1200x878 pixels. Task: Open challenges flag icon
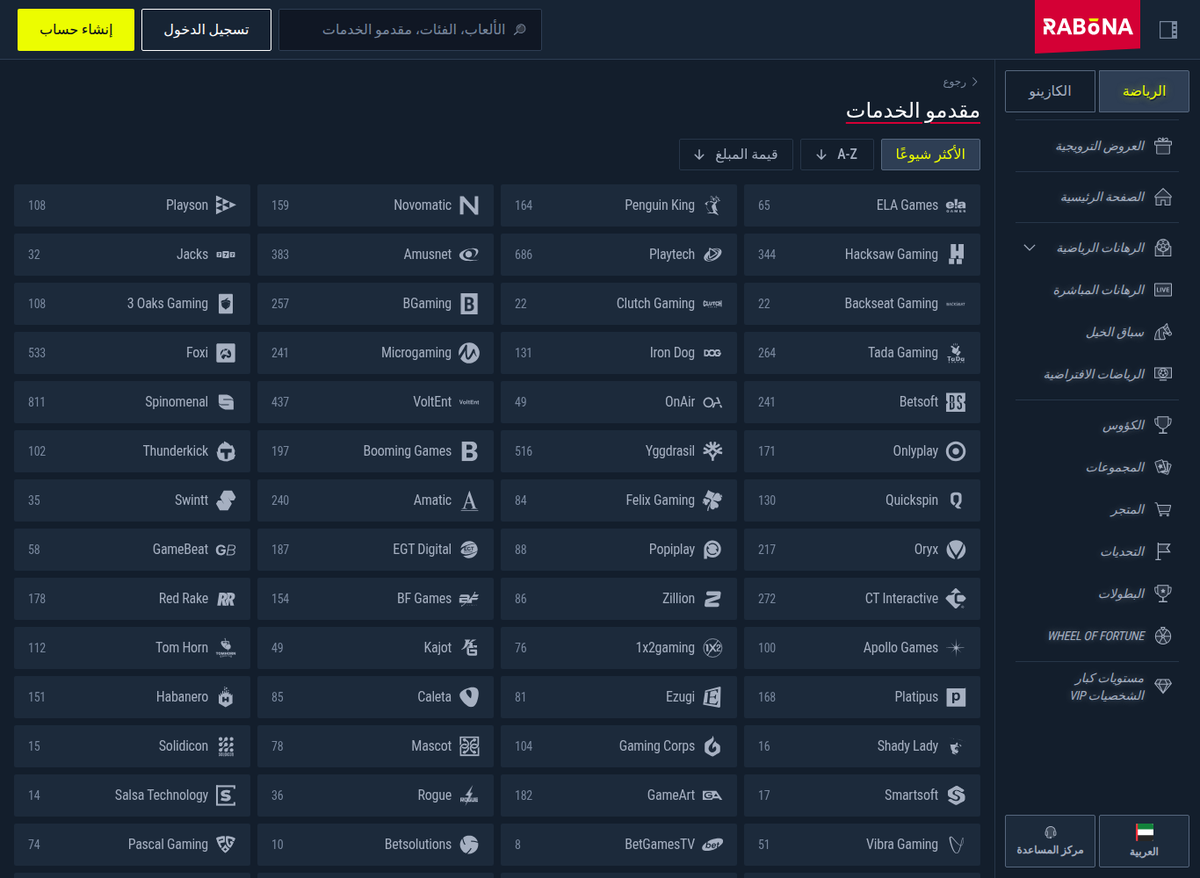click(x=1163, y=551)
